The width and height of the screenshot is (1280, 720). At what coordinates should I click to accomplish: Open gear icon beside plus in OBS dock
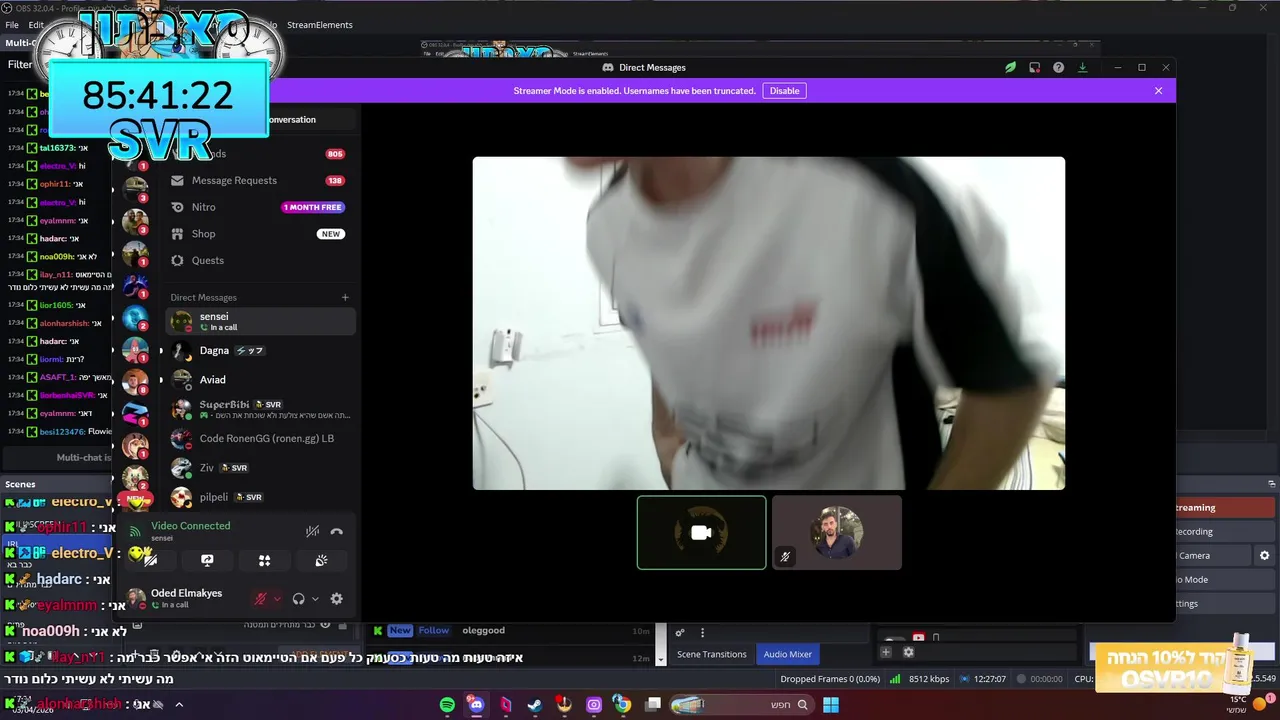coord(908,652)
